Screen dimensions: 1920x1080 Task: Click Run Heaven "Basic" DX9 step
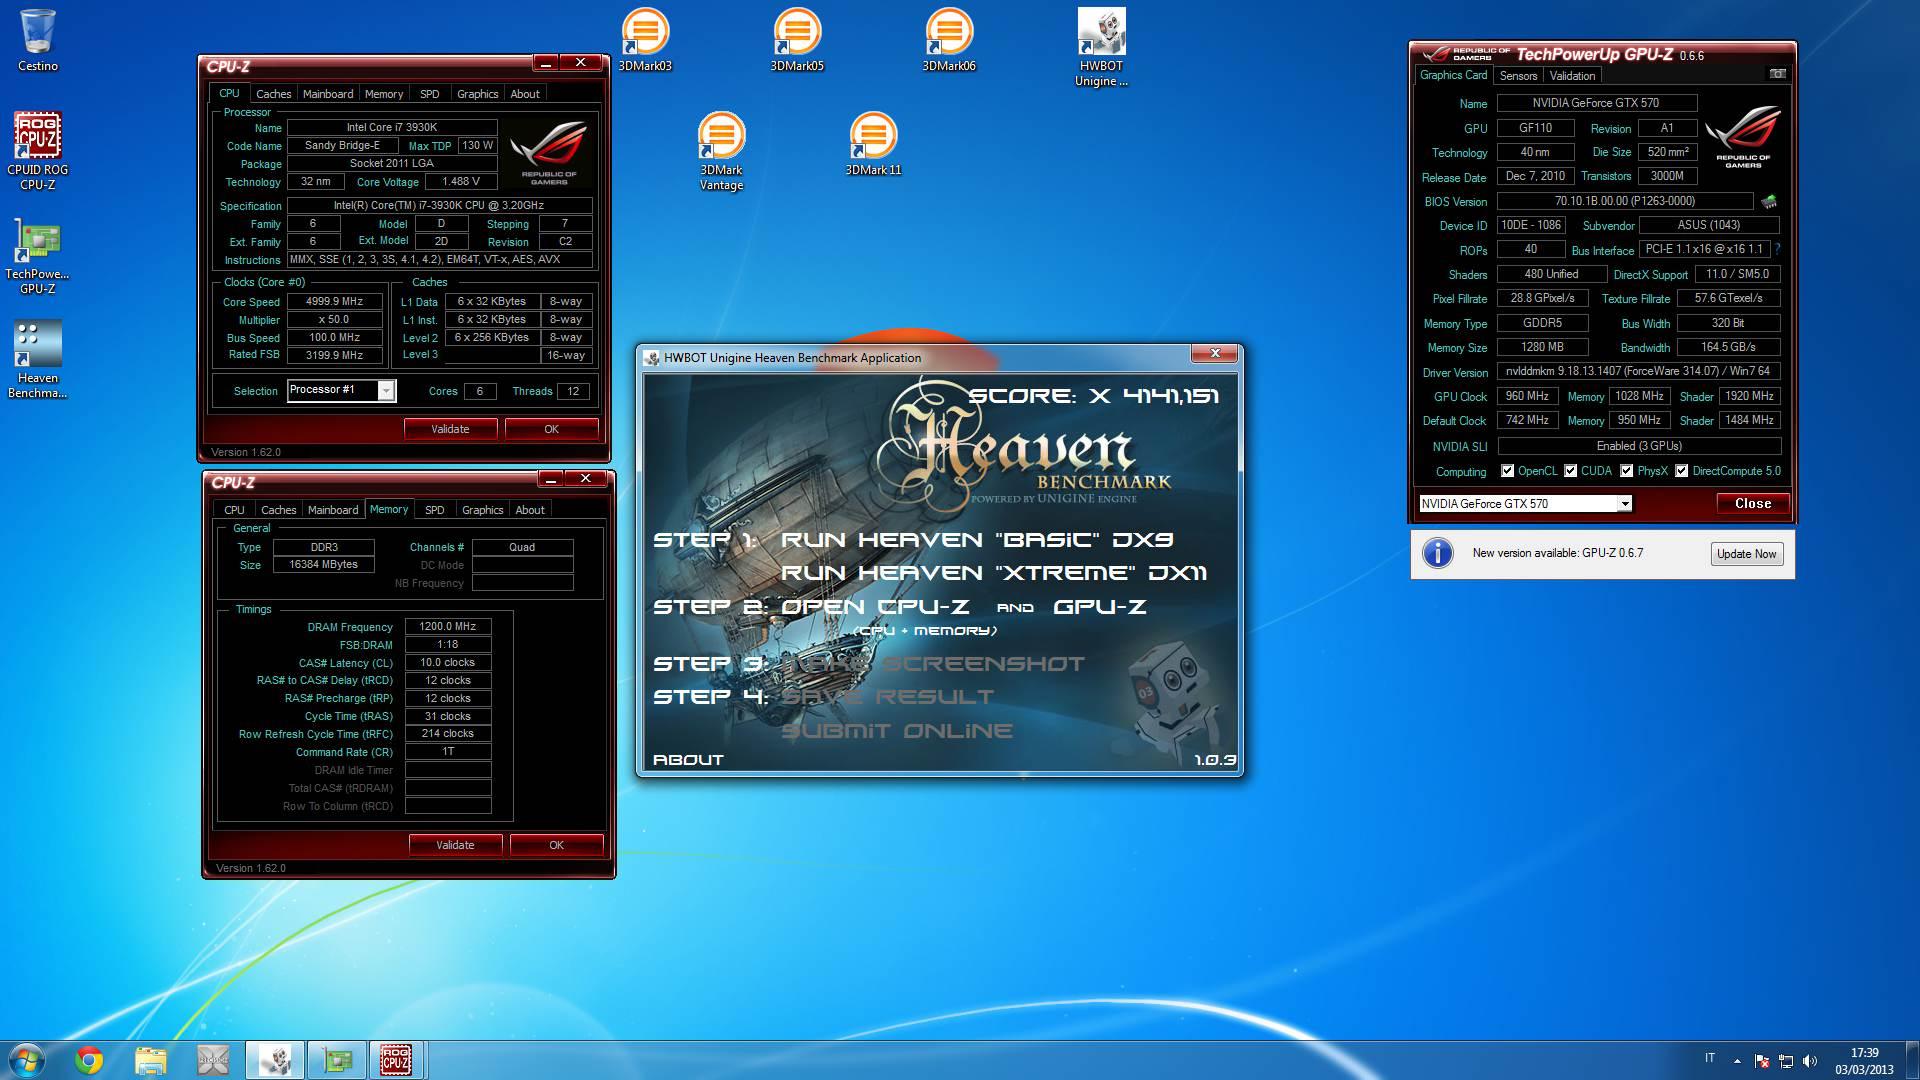[x=977, y=540]
